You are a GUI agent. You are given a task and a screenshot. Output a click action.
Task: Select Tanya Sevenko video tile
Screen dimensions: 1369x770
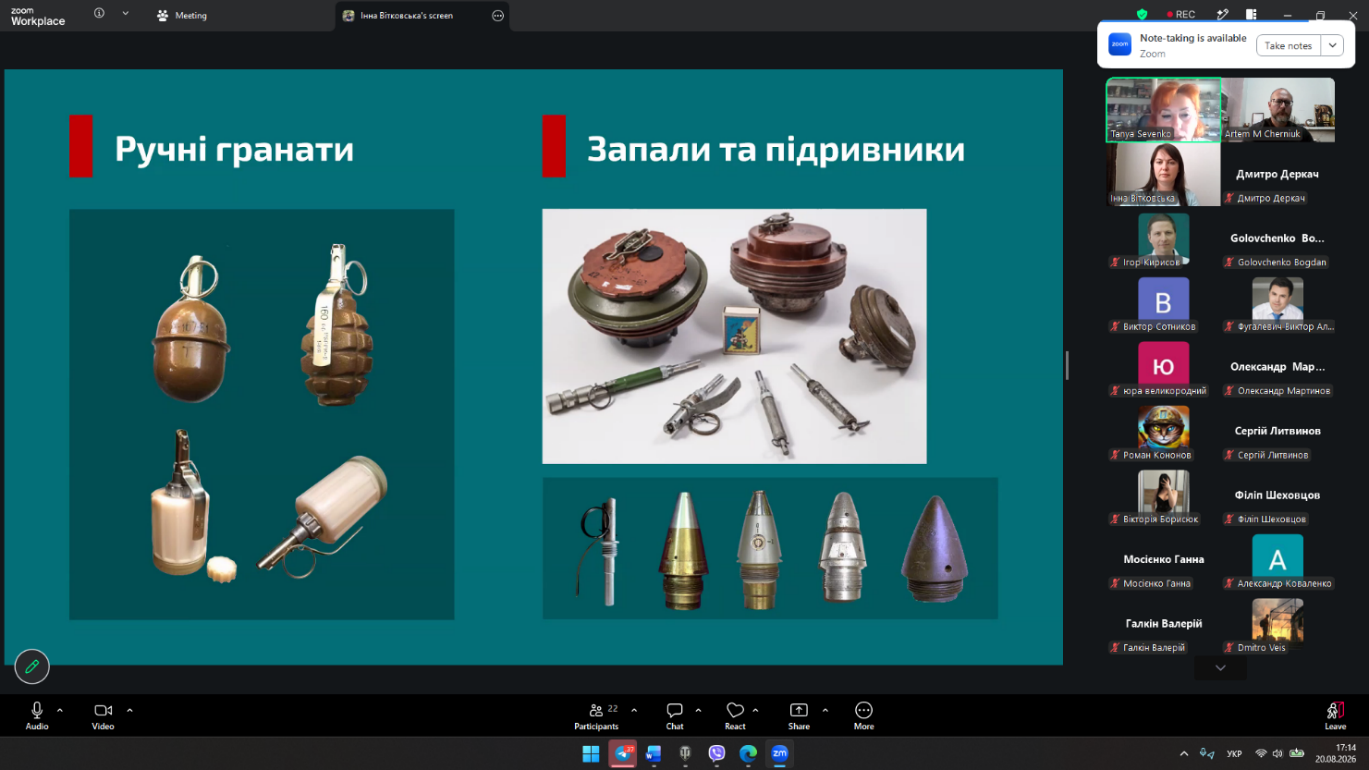(1163, 110)
